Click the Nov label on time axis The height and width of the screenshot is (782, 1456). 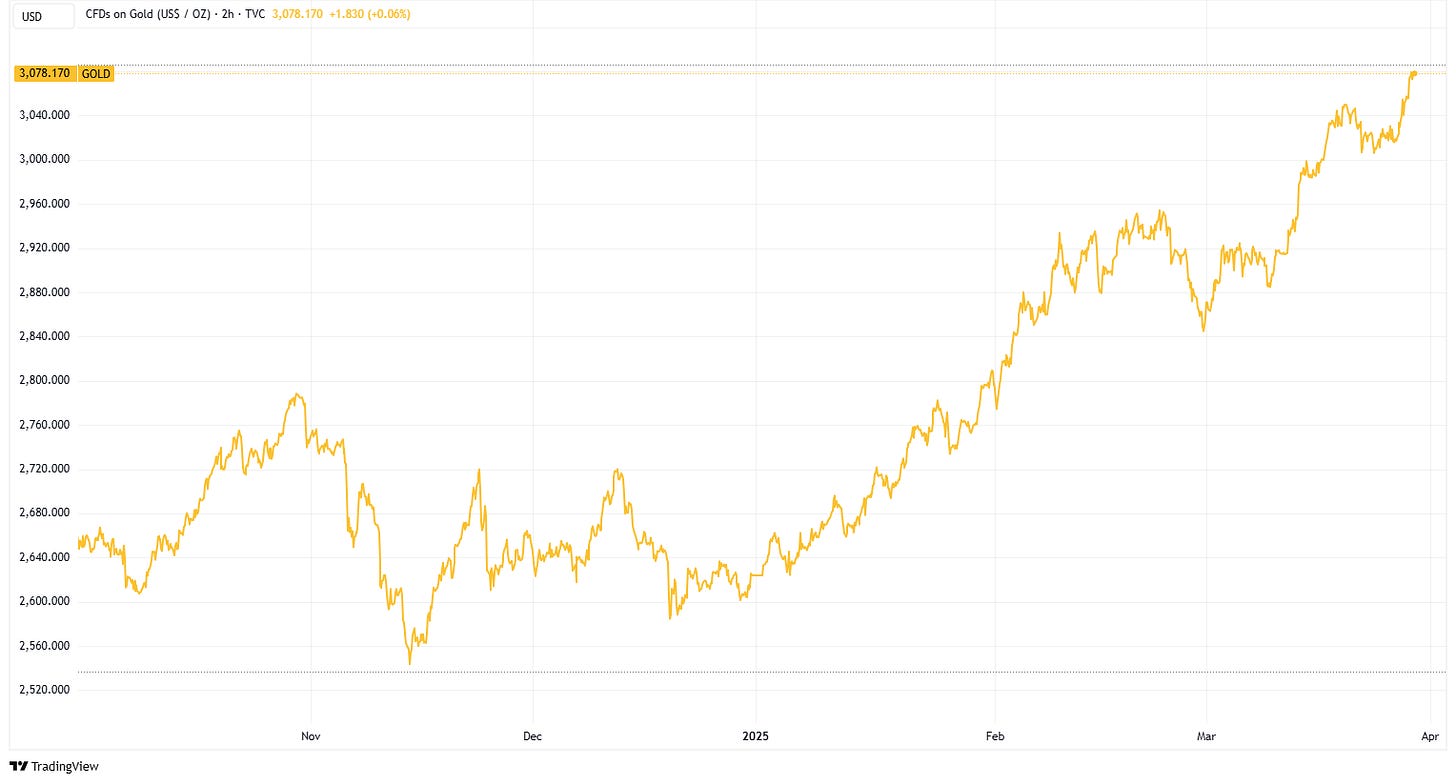pos(311,737)
